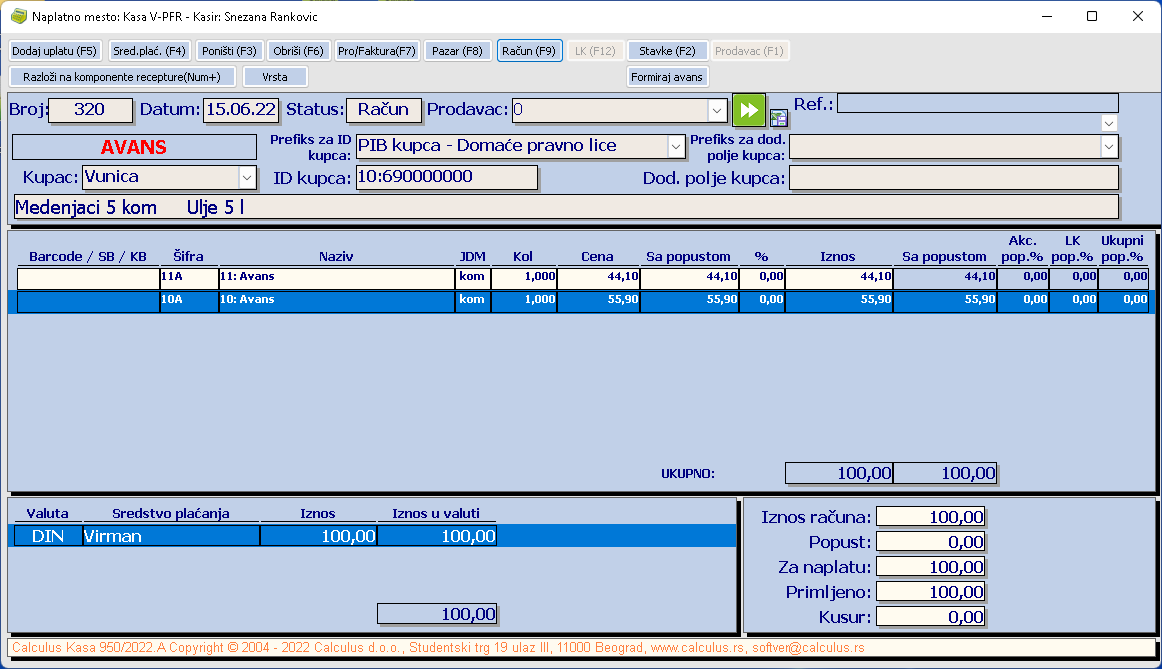Click the ID kupca input field
The width and height of the screenshot is (1162, 669).
(x=446, y=178)
